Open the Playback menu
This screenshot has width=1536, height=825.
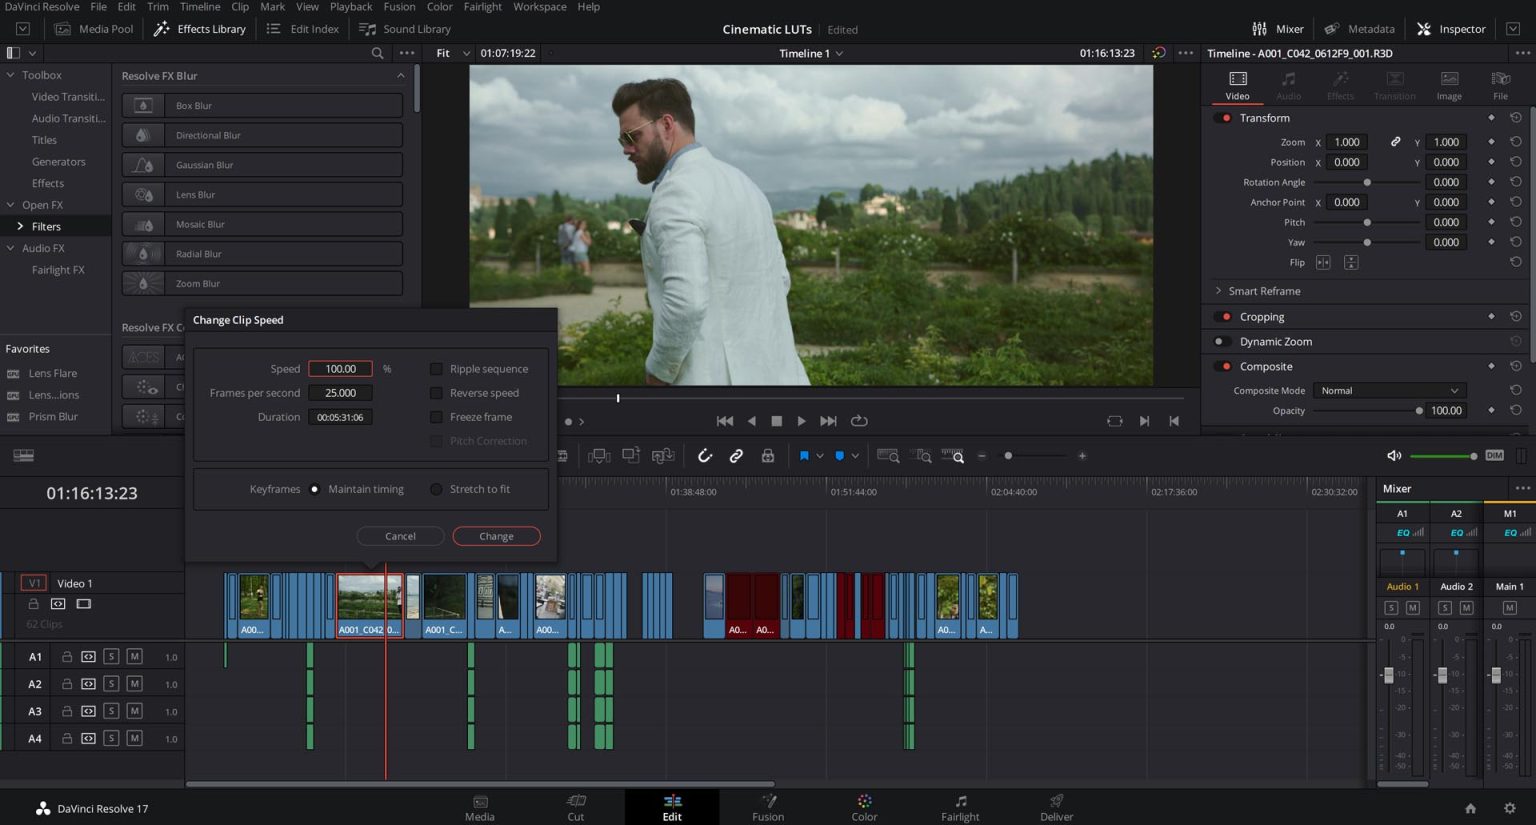pos(350,7)
